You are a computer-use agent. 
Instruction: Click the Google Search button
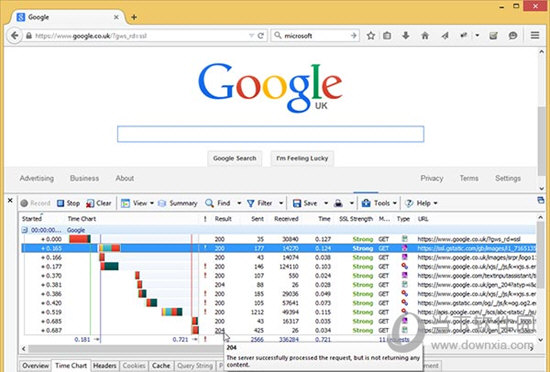pos(235,158)
